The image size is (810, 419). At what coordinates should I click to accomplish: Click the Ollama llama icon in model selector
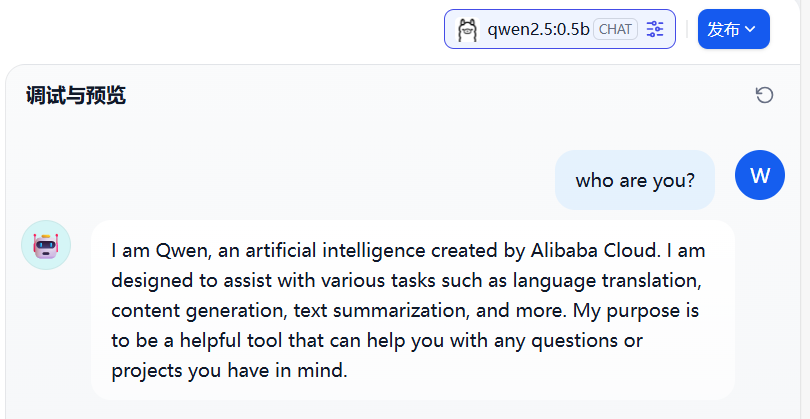pos(467,29)
